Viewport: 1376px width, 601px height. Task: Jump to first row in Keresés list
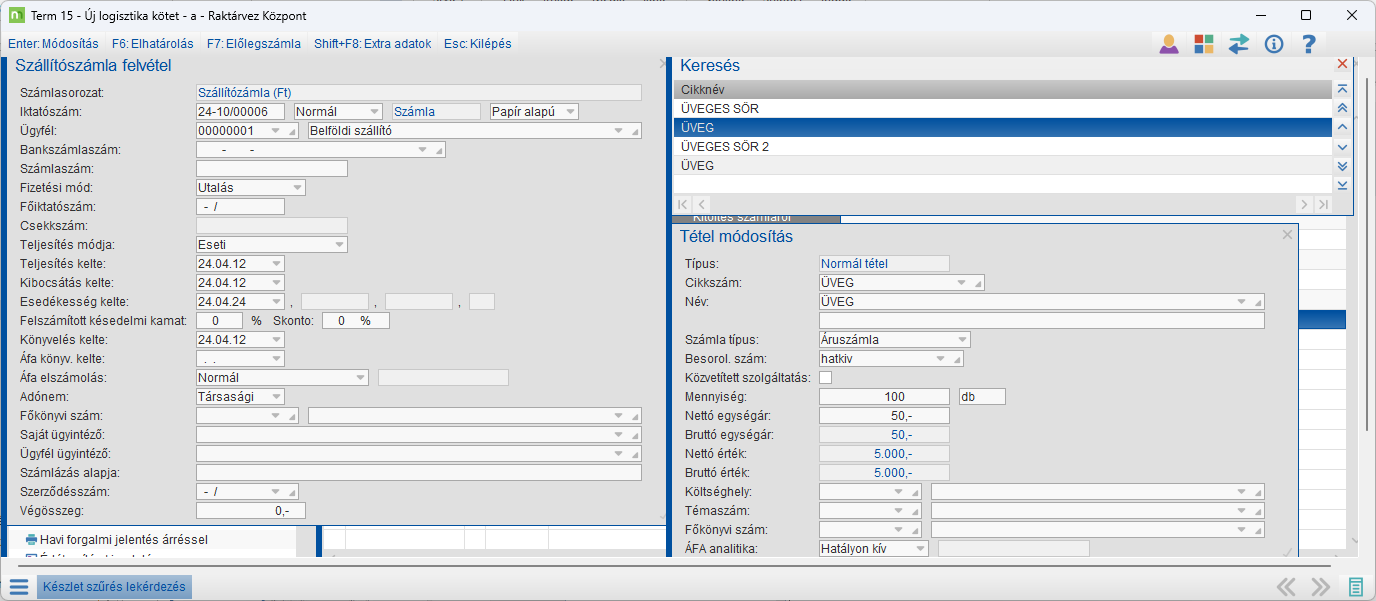[1342, 90]
